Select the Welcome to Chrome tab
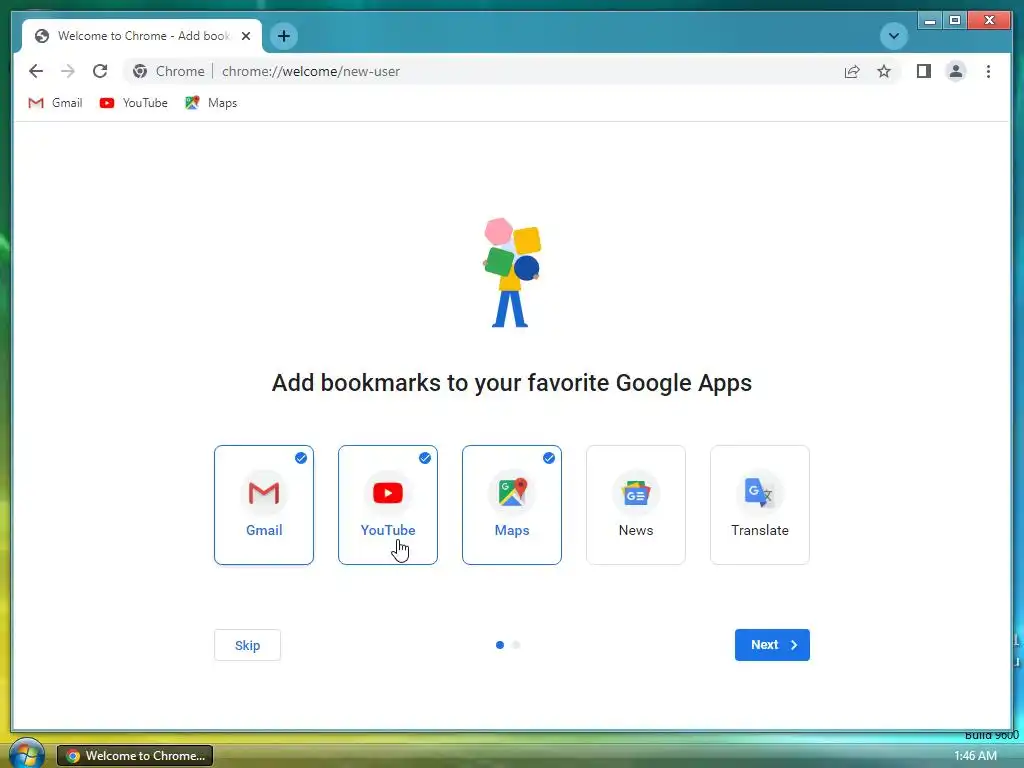The width and height of the screenshot is (1024, 768). coord(142,36)
